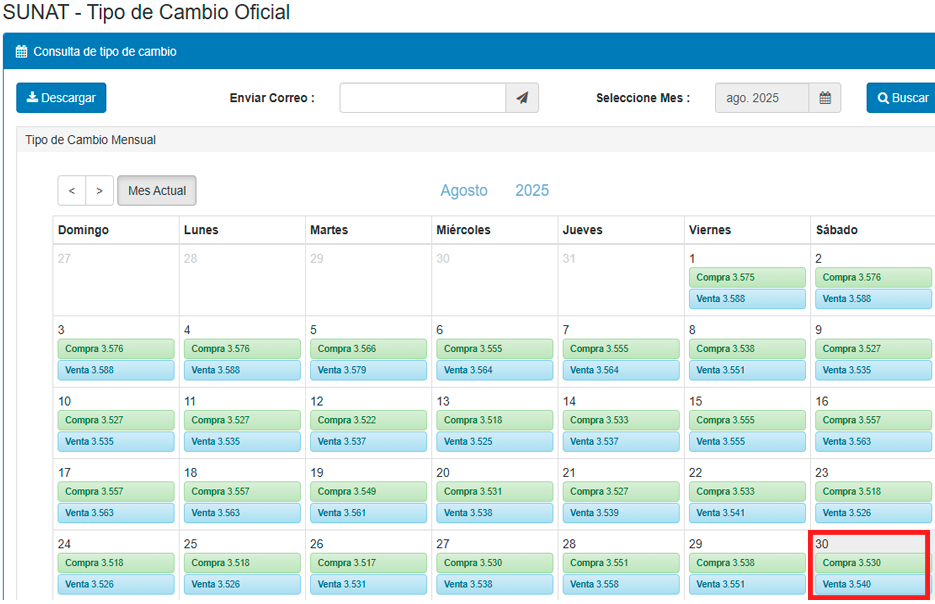Select Compra 3.527 on day 10
This screenshot has height=604, width=935.
116,420
